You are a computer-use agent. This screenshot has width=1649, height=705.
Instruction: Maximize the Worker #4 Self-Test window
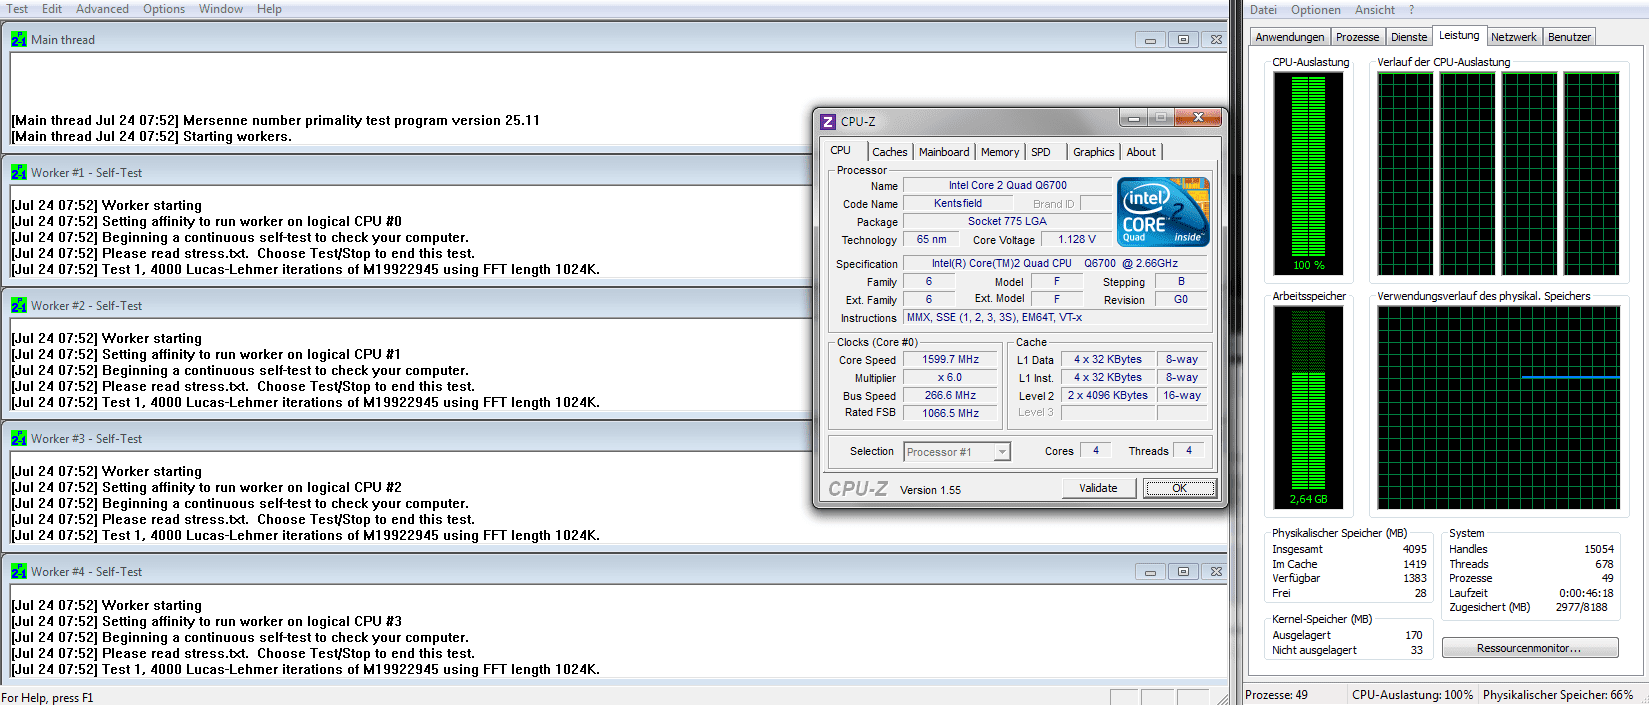(1183, 572)
